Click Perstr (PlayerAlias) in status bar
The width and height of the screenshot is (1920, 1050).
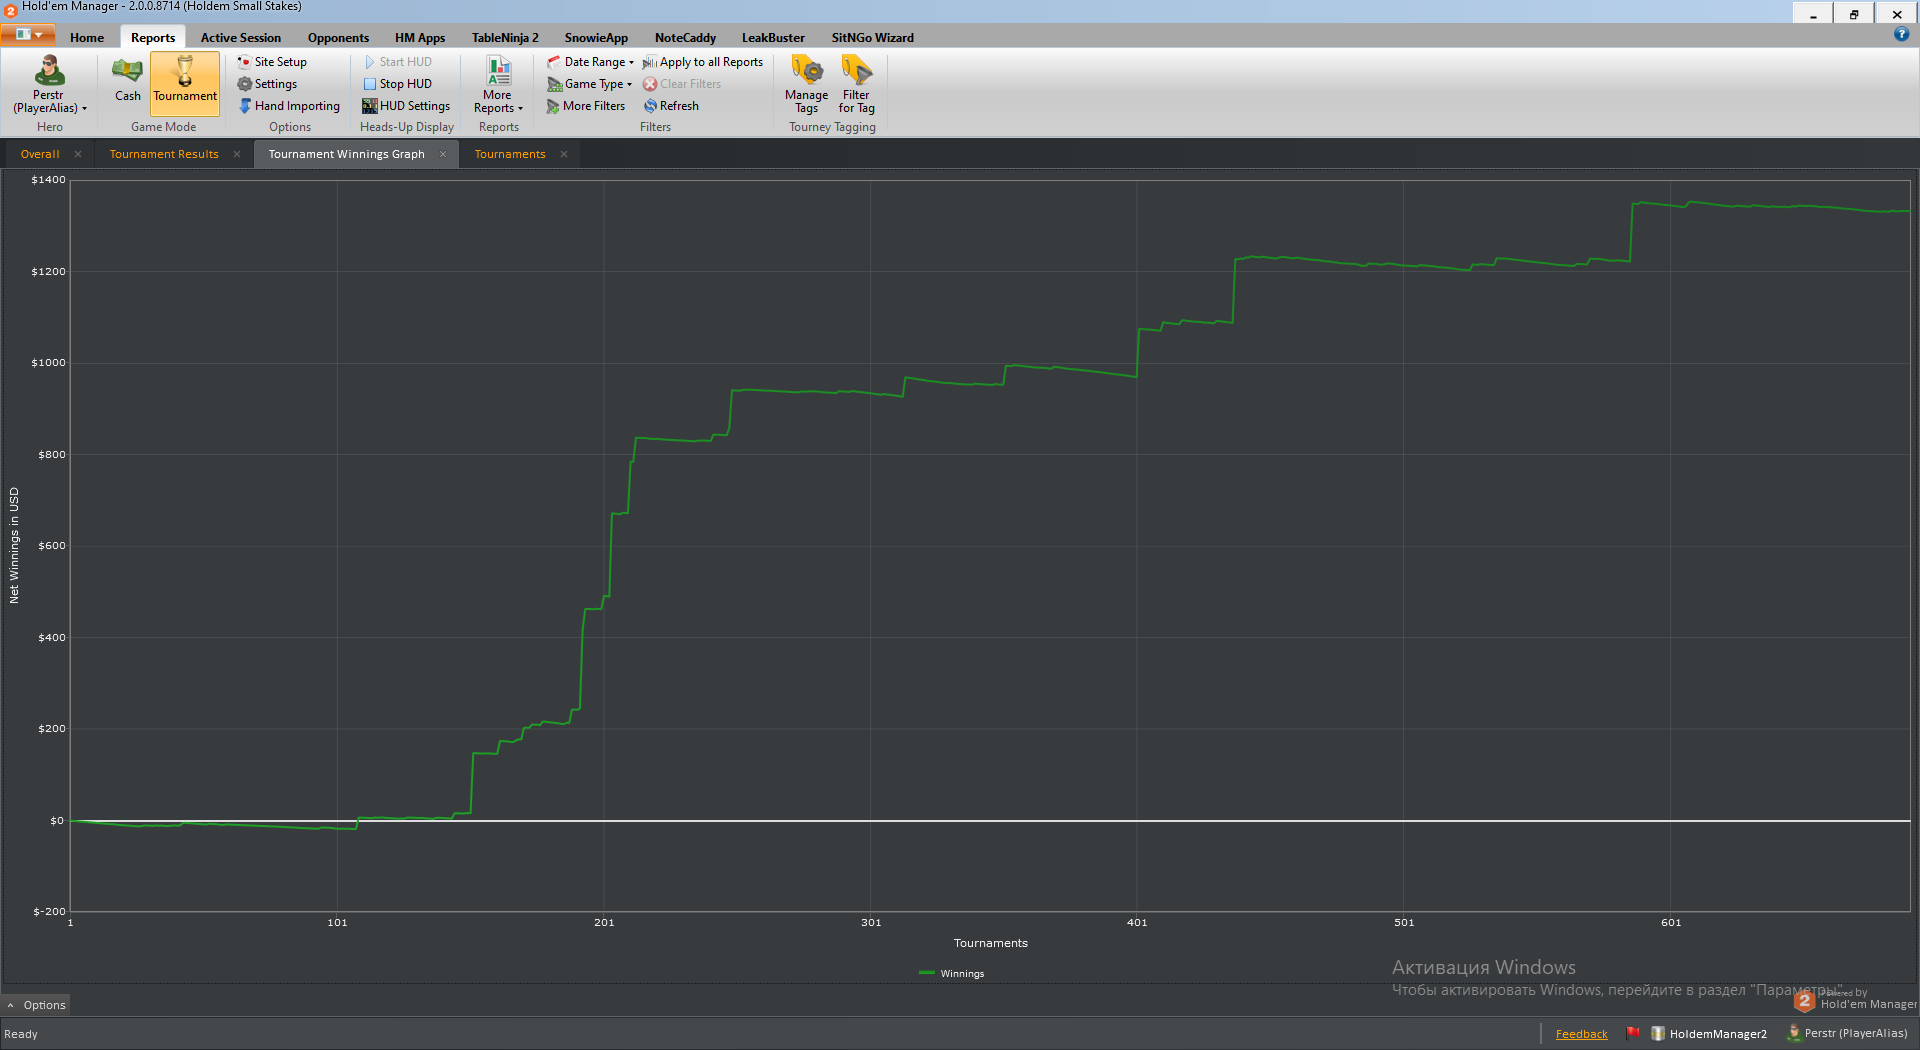1848,1033
